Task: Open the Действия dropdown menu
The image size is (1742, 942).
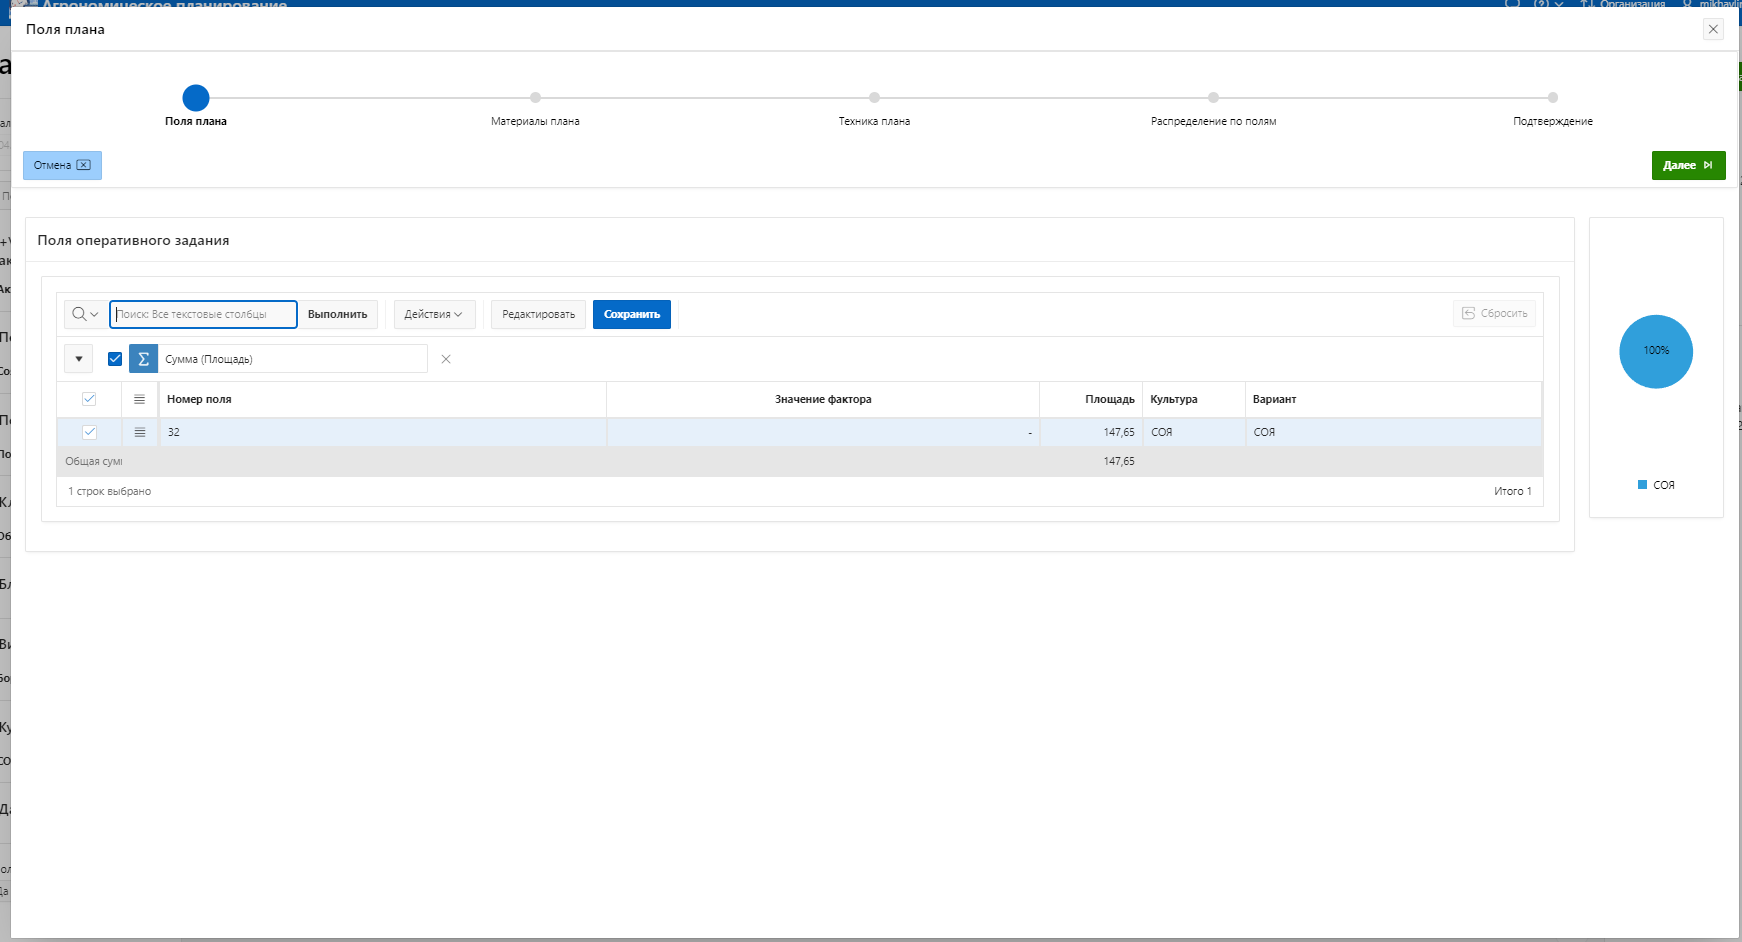Action: point(433,314)
